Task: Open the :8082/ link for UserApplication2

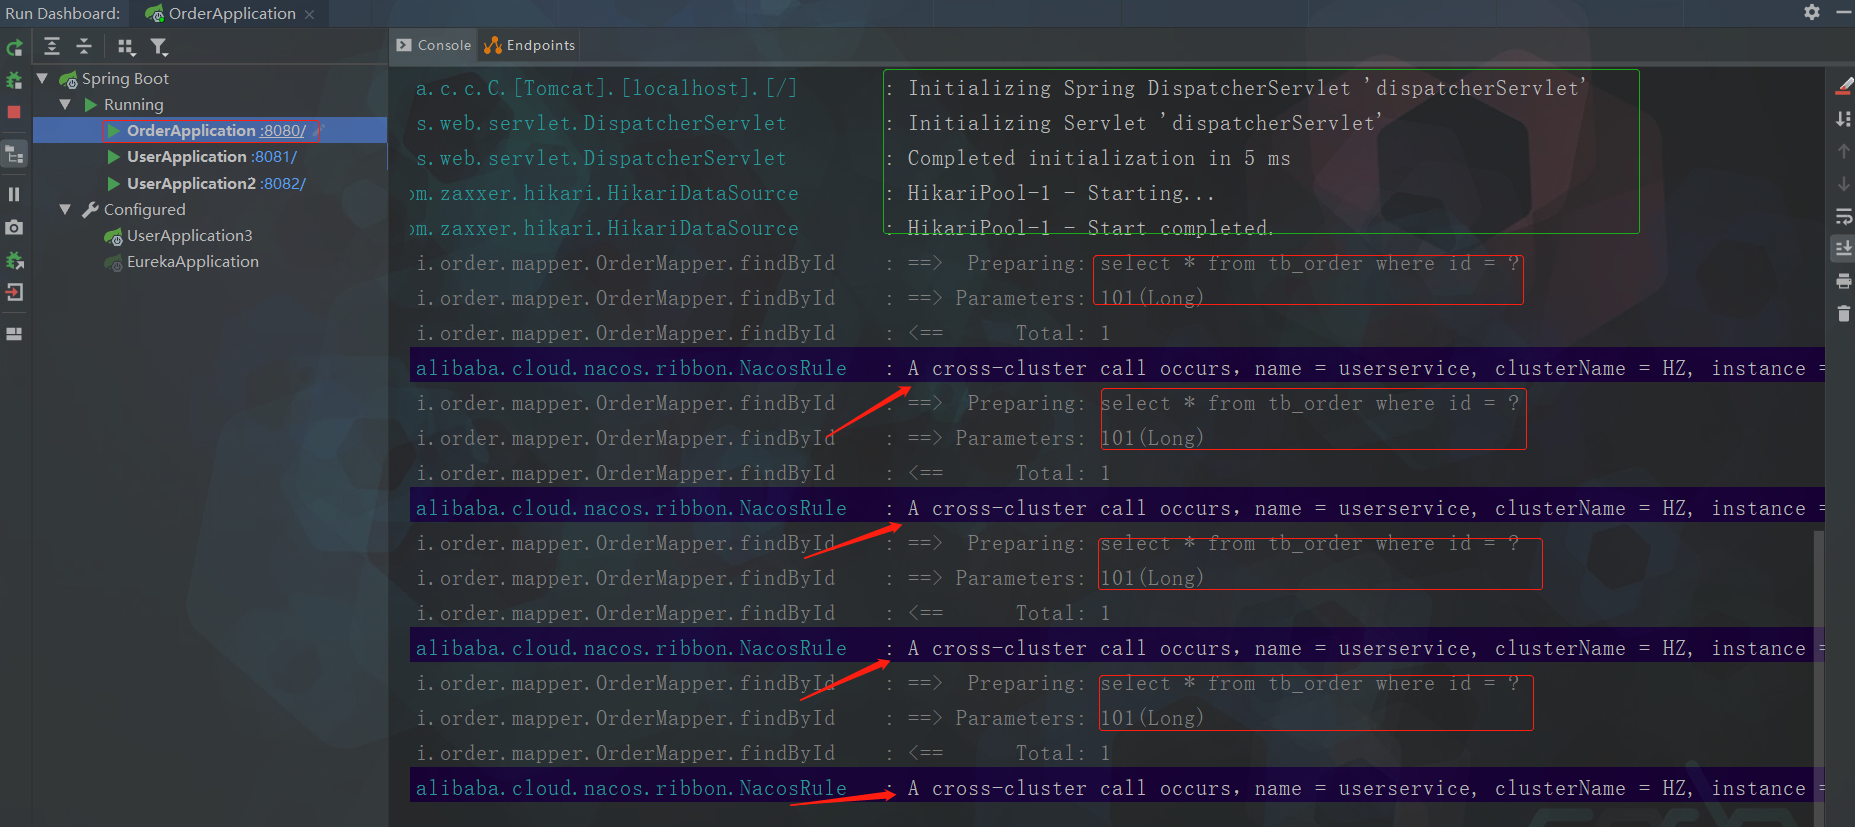Action: 283,183
